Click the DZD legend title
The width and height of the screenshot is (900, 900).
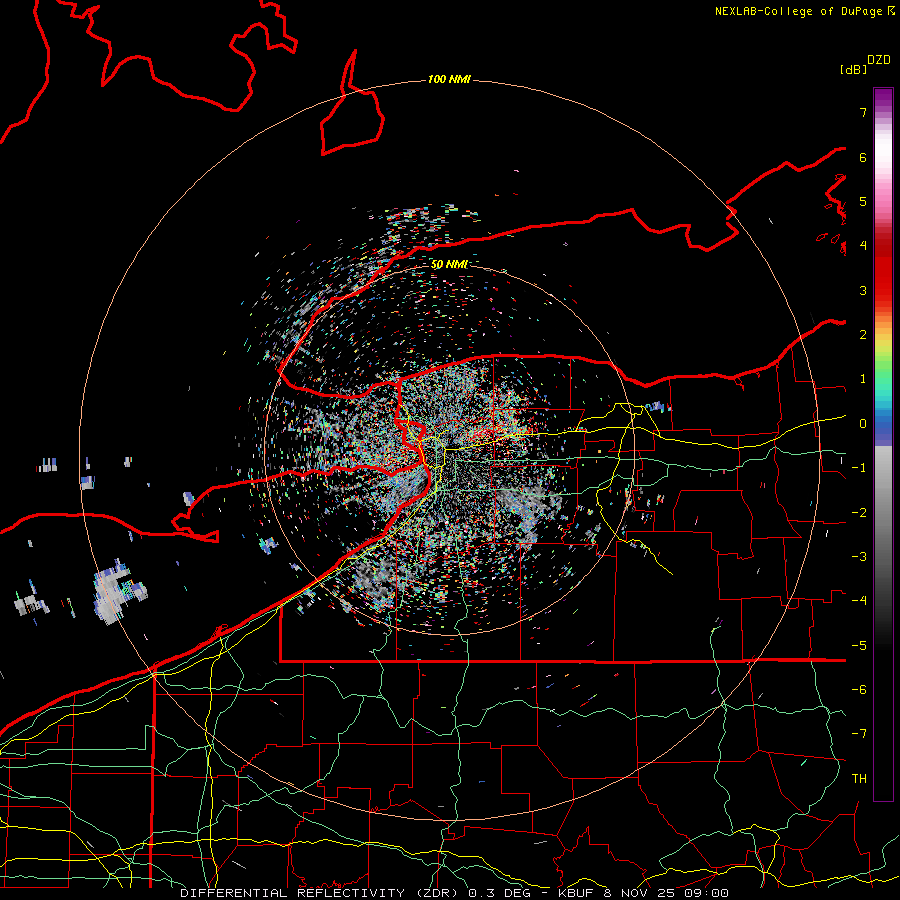pos(879,60)
